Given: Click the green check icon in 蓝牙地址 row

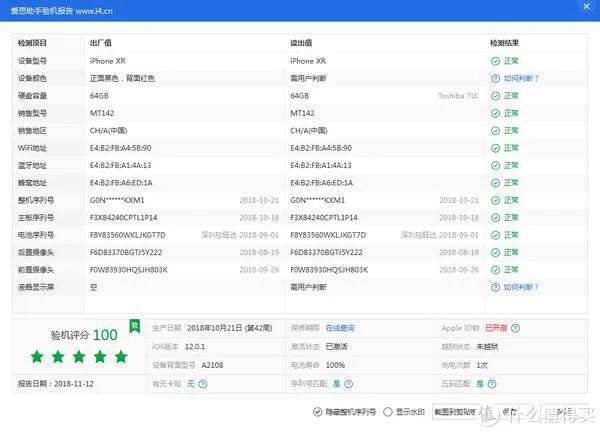Looking at the screenshot, I should (x=495, y=165).
